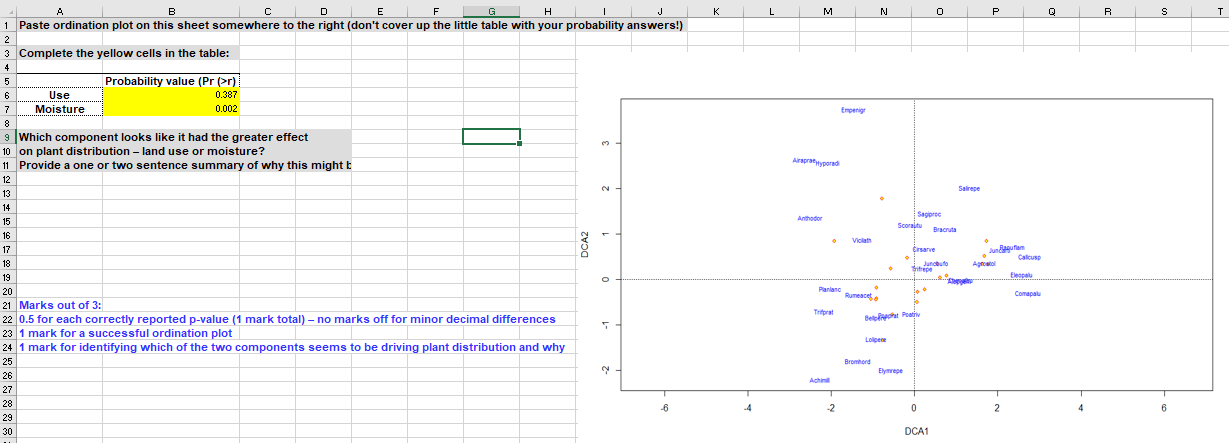Click the 'Trifprat' species label on the plot
Viewport: 1229px width, 443px height.
(x=824, y=312)
